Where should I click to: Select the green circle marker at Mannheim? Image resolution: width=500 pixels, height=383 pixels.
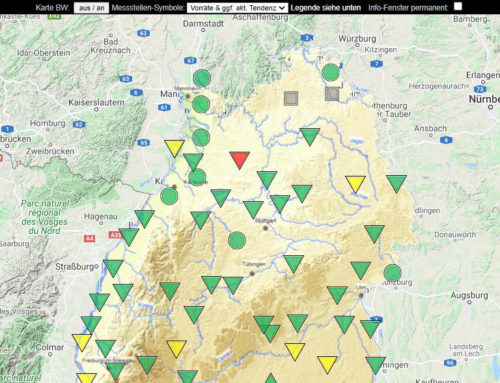click(x=201, y=104)
